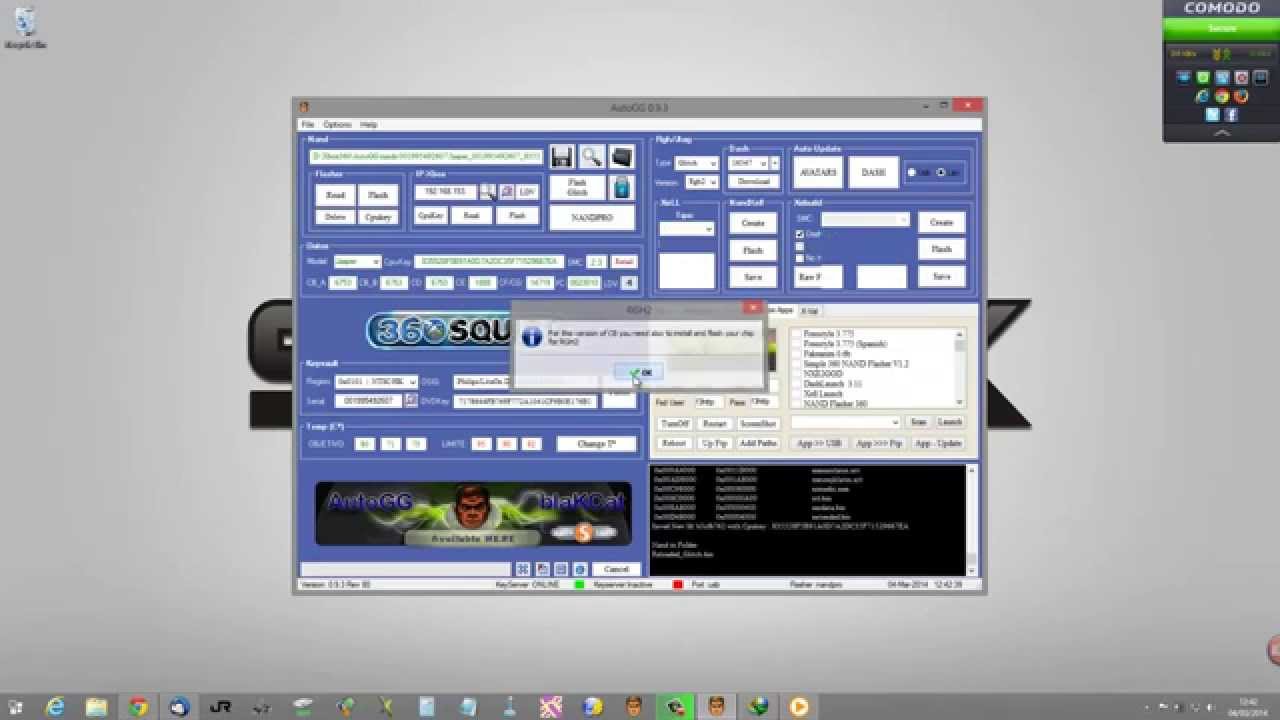Screen dimensions: 1280x720
Task: Click the Change T° button
Action: click(x=596, y=444)
